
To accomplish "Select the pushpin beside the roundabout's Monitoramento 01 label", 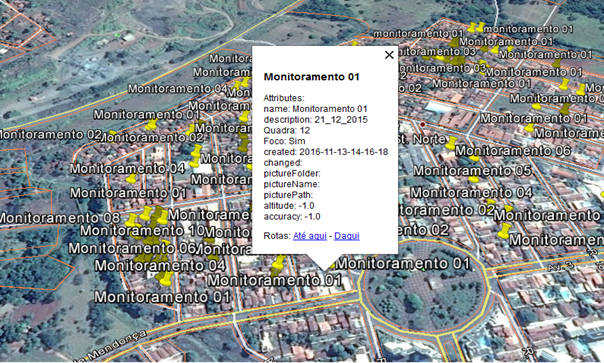I will 332,265.
